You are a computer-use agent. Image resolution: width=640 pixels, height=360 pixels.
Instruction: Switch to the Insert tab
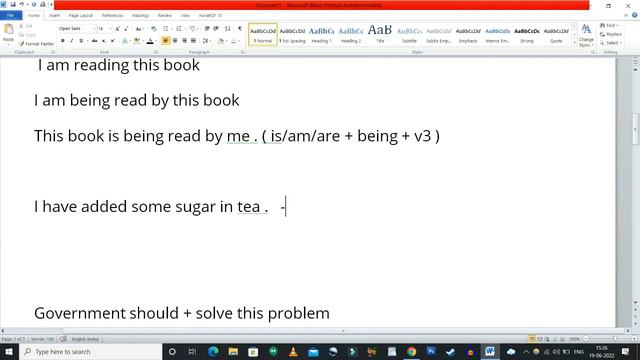tap(54, 16)
